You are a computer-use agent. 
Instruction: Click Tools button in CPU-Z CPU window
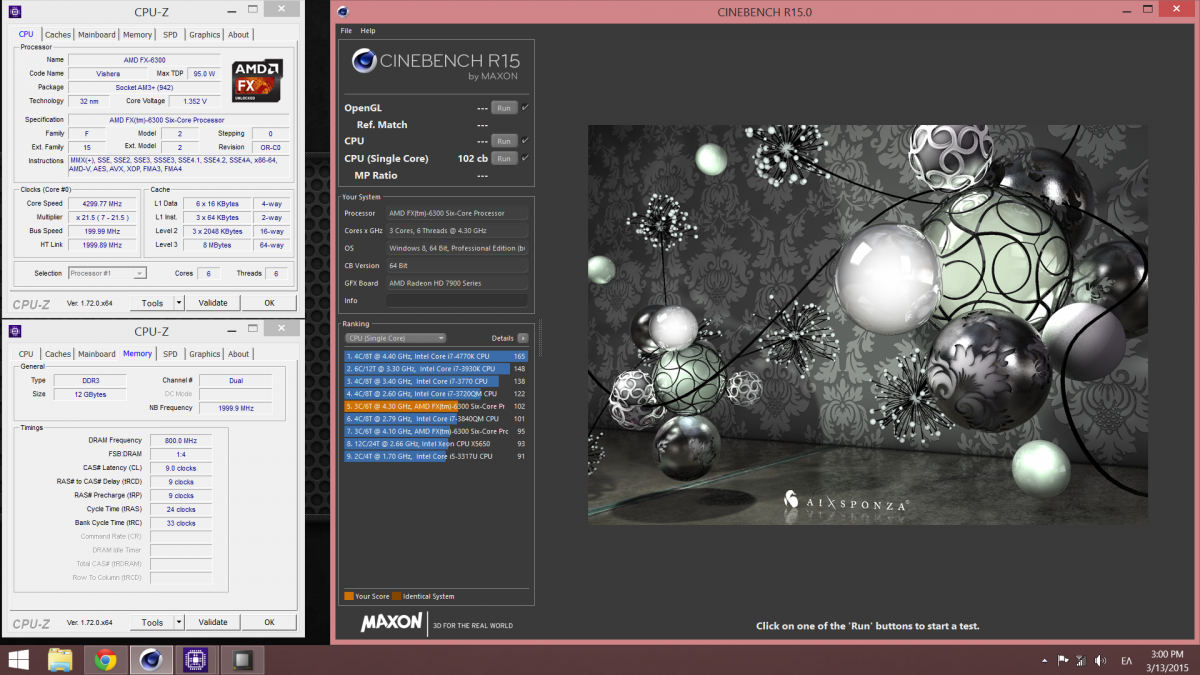pos(152,303)
